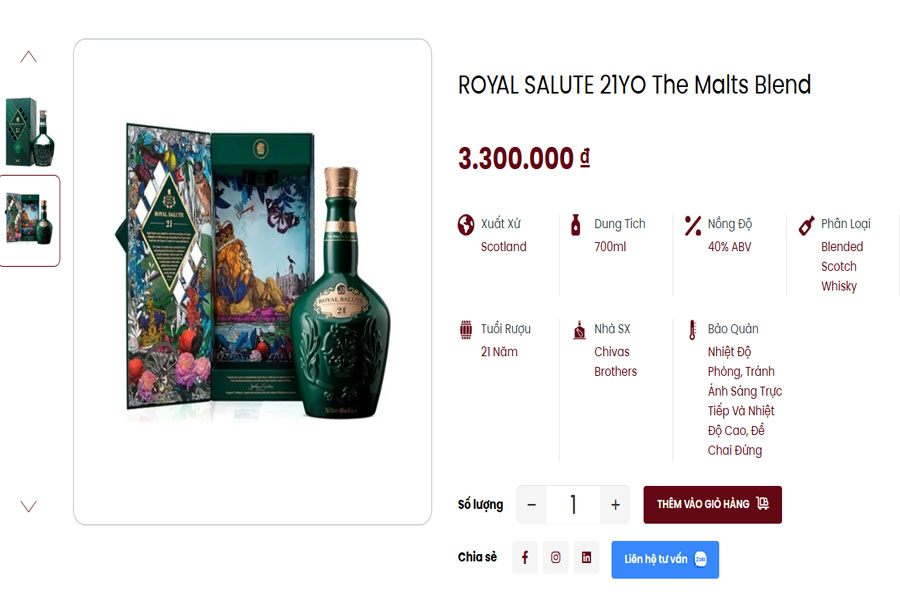Share product on Instagram
Image resolution: width=900 pixels, height=600 pixels.
[556, 558]
